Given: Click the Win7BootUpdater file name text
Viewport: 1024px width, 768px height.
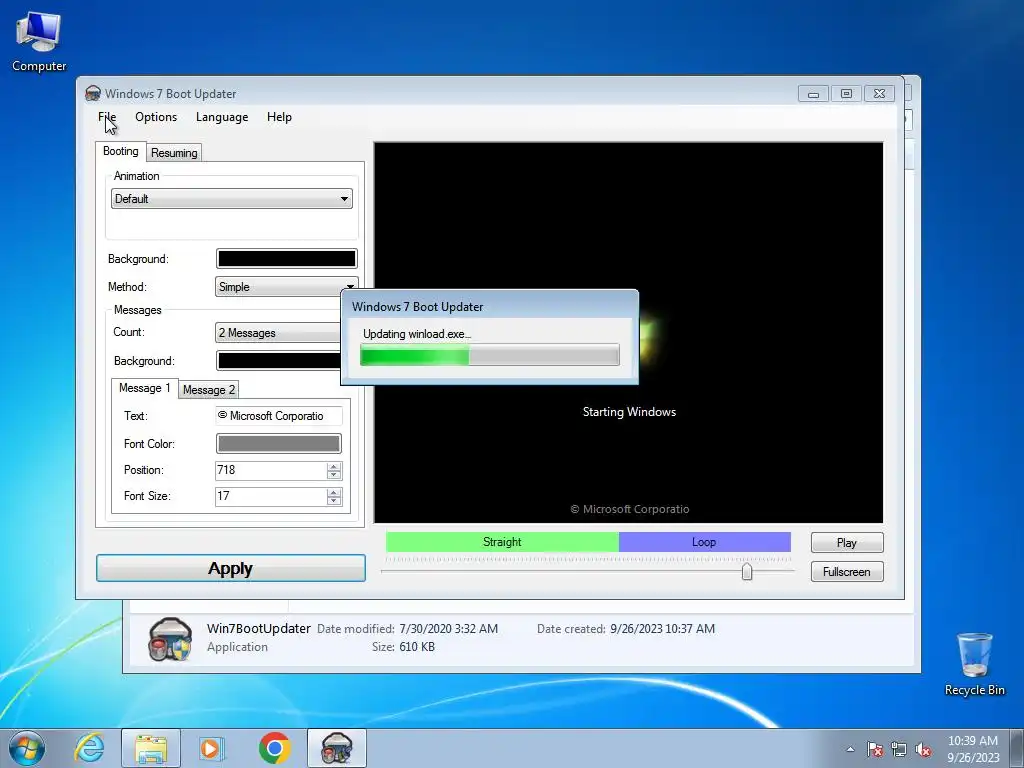Looking at the screenshot, I should click(x=259, y=628).
